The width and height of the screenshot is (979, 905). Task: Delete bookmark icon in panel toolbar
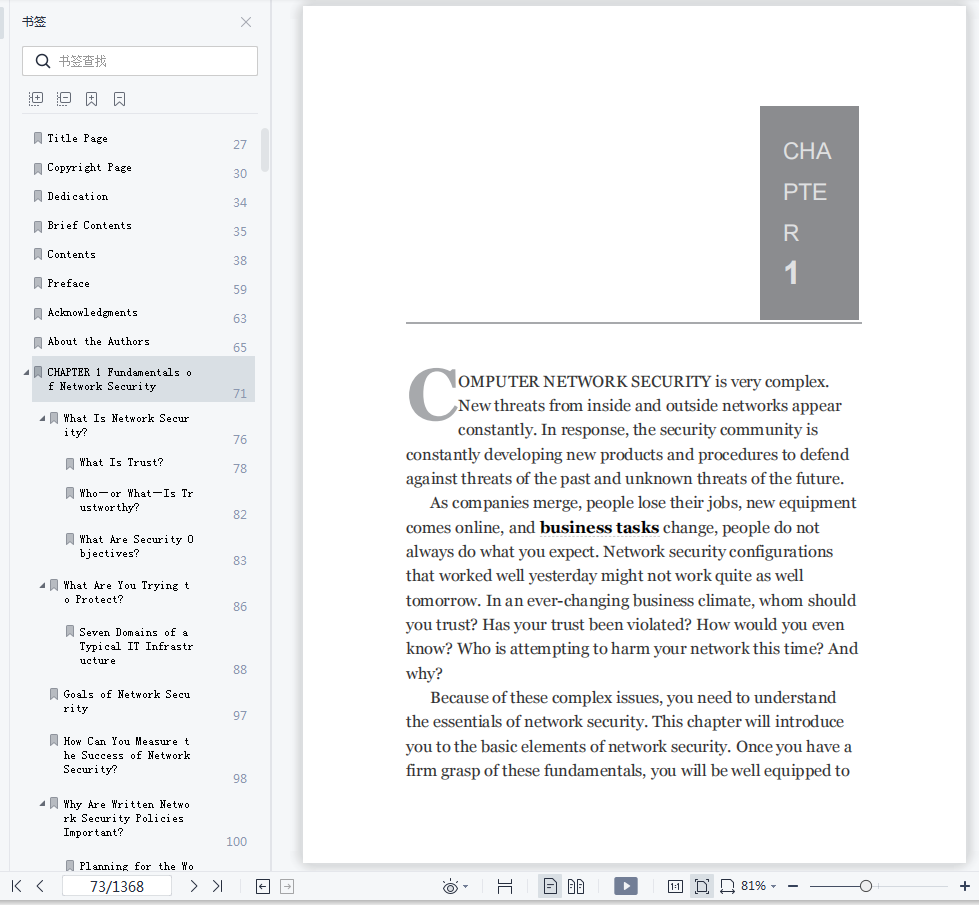pyautogui.click(x=119, y=99)
